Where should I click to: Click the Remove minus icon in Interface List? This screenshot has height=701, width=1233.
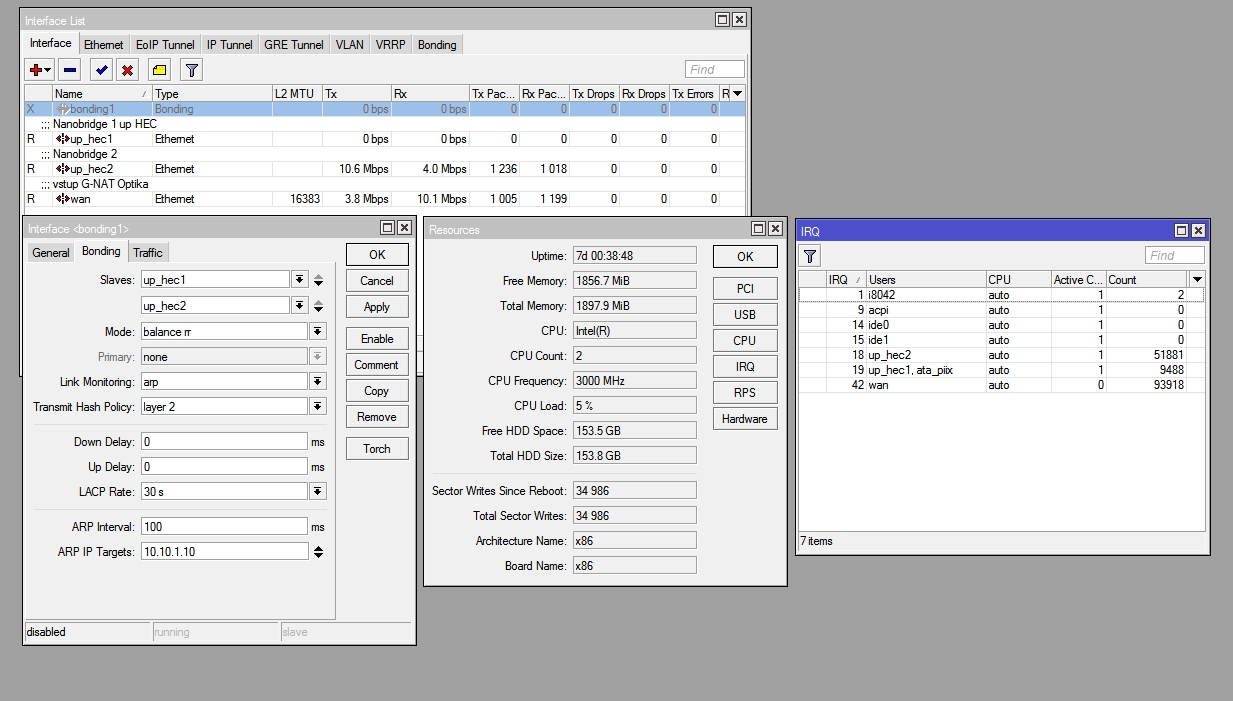[x=69, y=69]
